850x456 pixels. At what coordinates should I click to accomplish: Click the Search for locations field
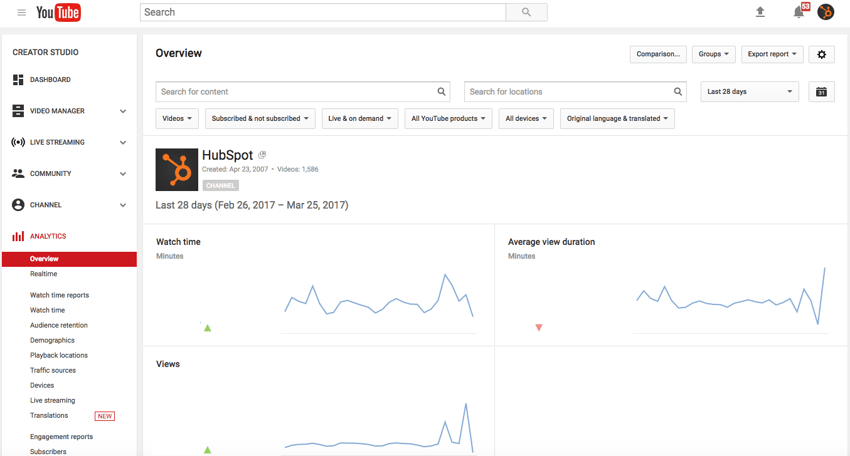click(575, 92)
